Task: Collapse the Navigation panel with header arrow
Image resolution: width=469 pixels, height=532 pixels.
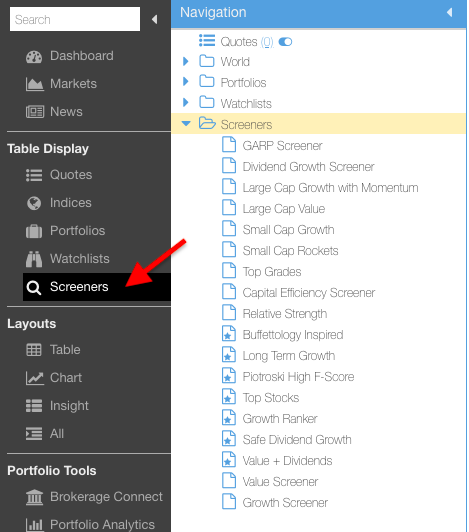Action: click(450, 13)
